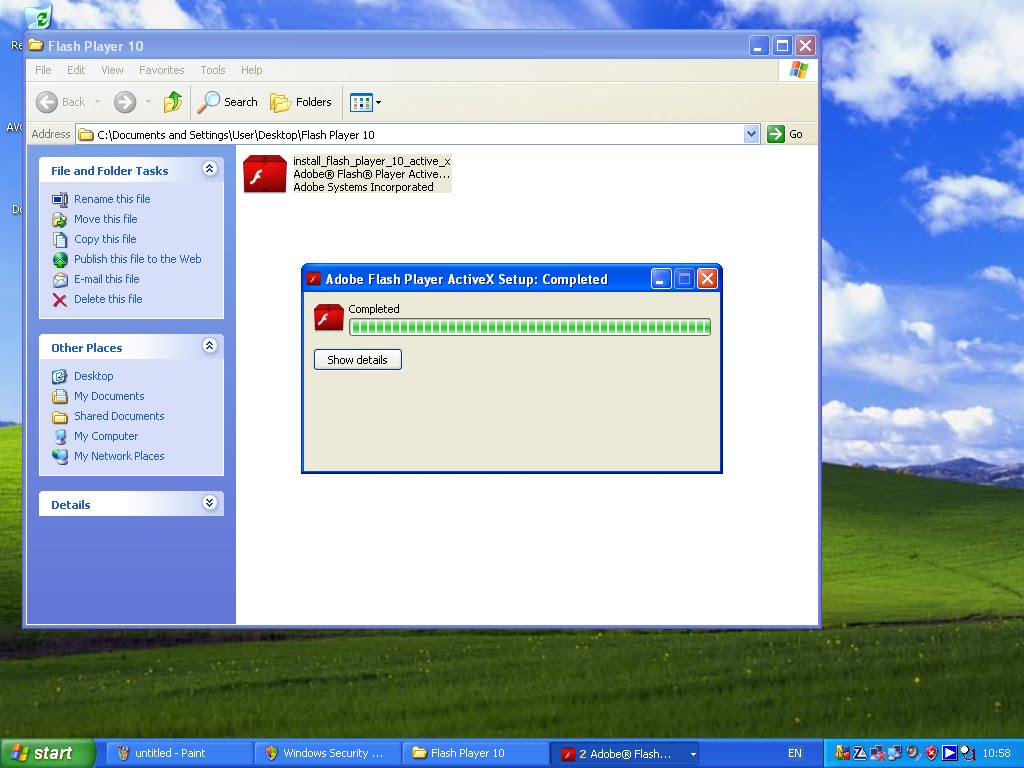This screenshot has width=1024, height=768.
Task: Click the Windows flag logo in Explorer
Action: click(x=798, y=70)
